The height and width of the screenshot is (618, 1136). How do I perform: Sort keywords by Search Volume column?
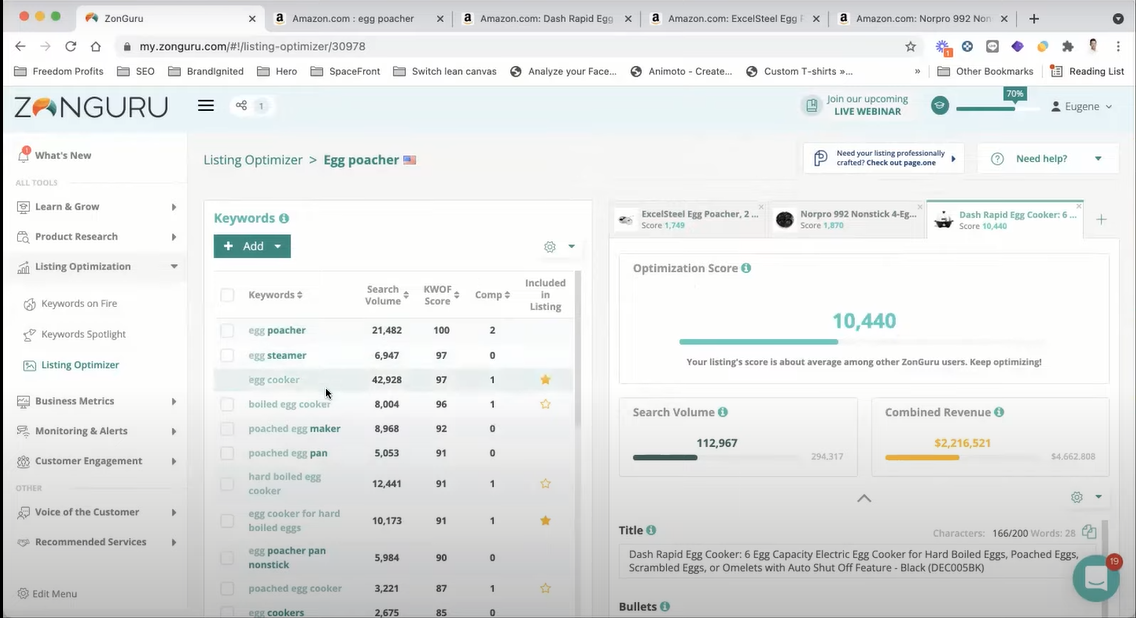386,295
